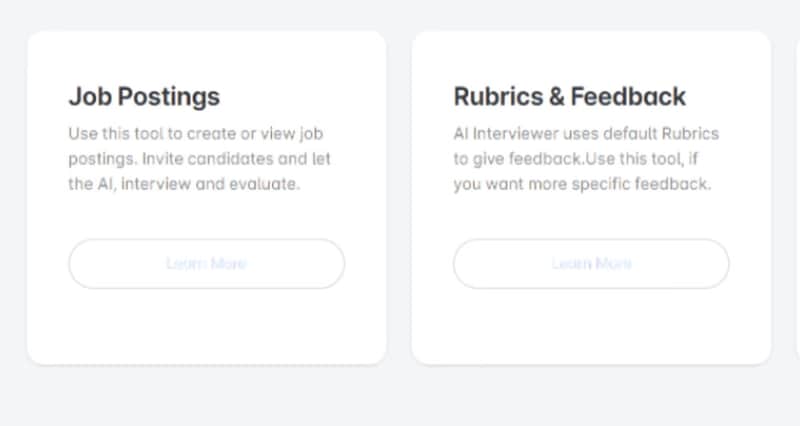This screenshot has width=800, height=426.
Task: Select the Job Postings heading
Action: pyautogui.click(x=144, y=97)
